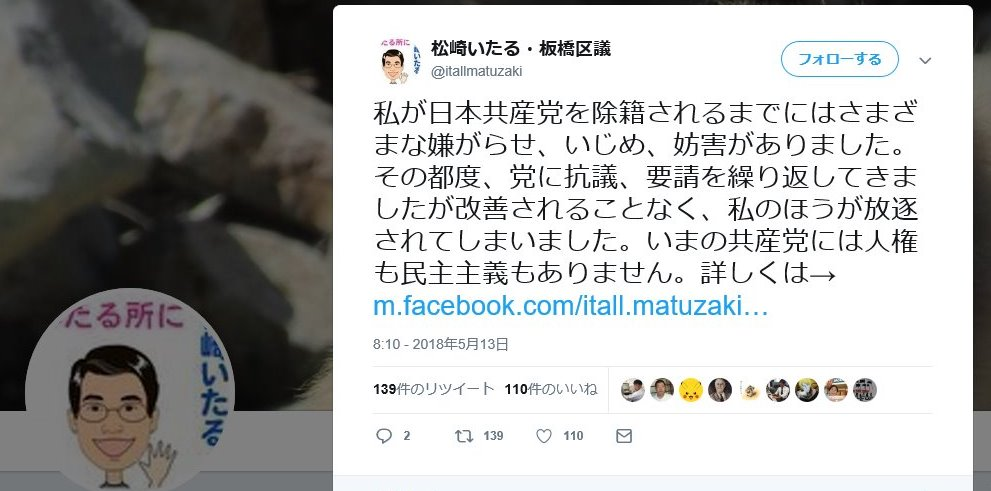This screenshot has width=991, height=491.
Task: Open last liker avatar in the row
Action: [865, 390]
